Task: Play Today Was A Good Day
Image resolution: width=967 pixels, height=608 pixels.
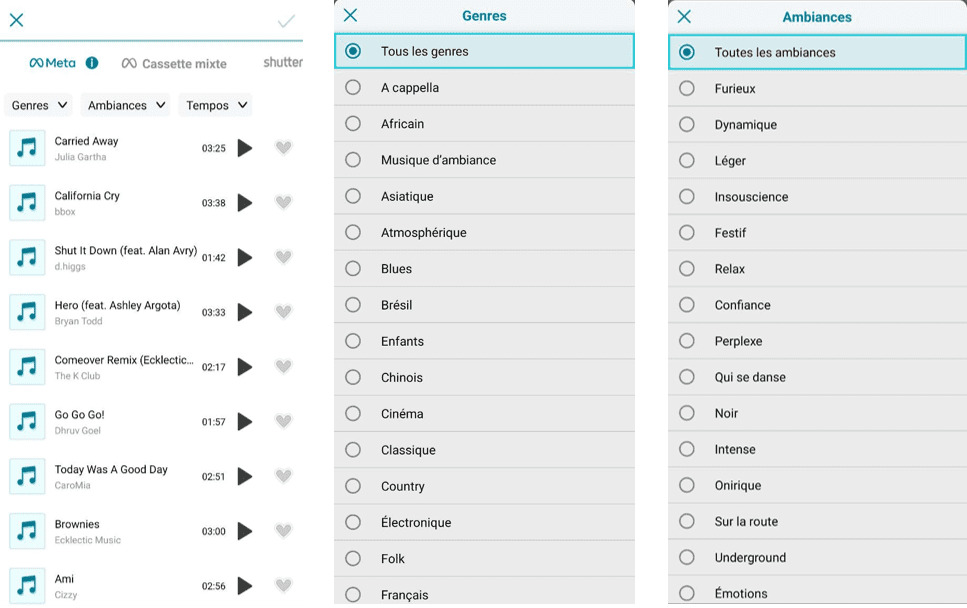Action: tap(245, 477)
